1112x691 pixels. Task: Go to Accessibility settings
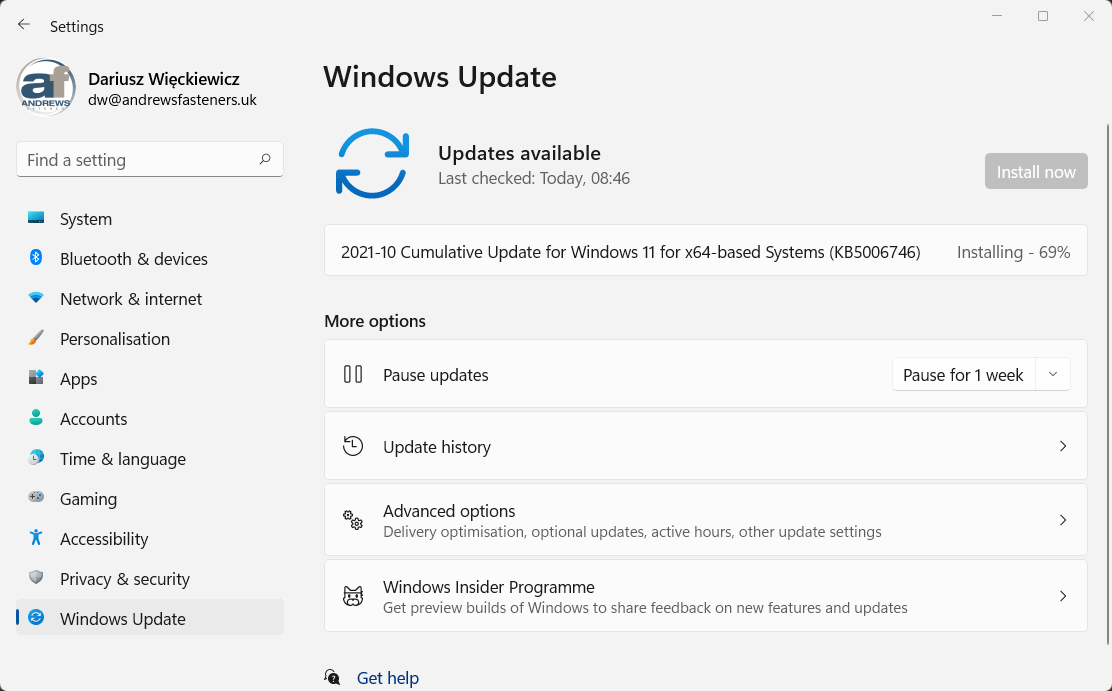pyautogui.click(x=150, y=538)
